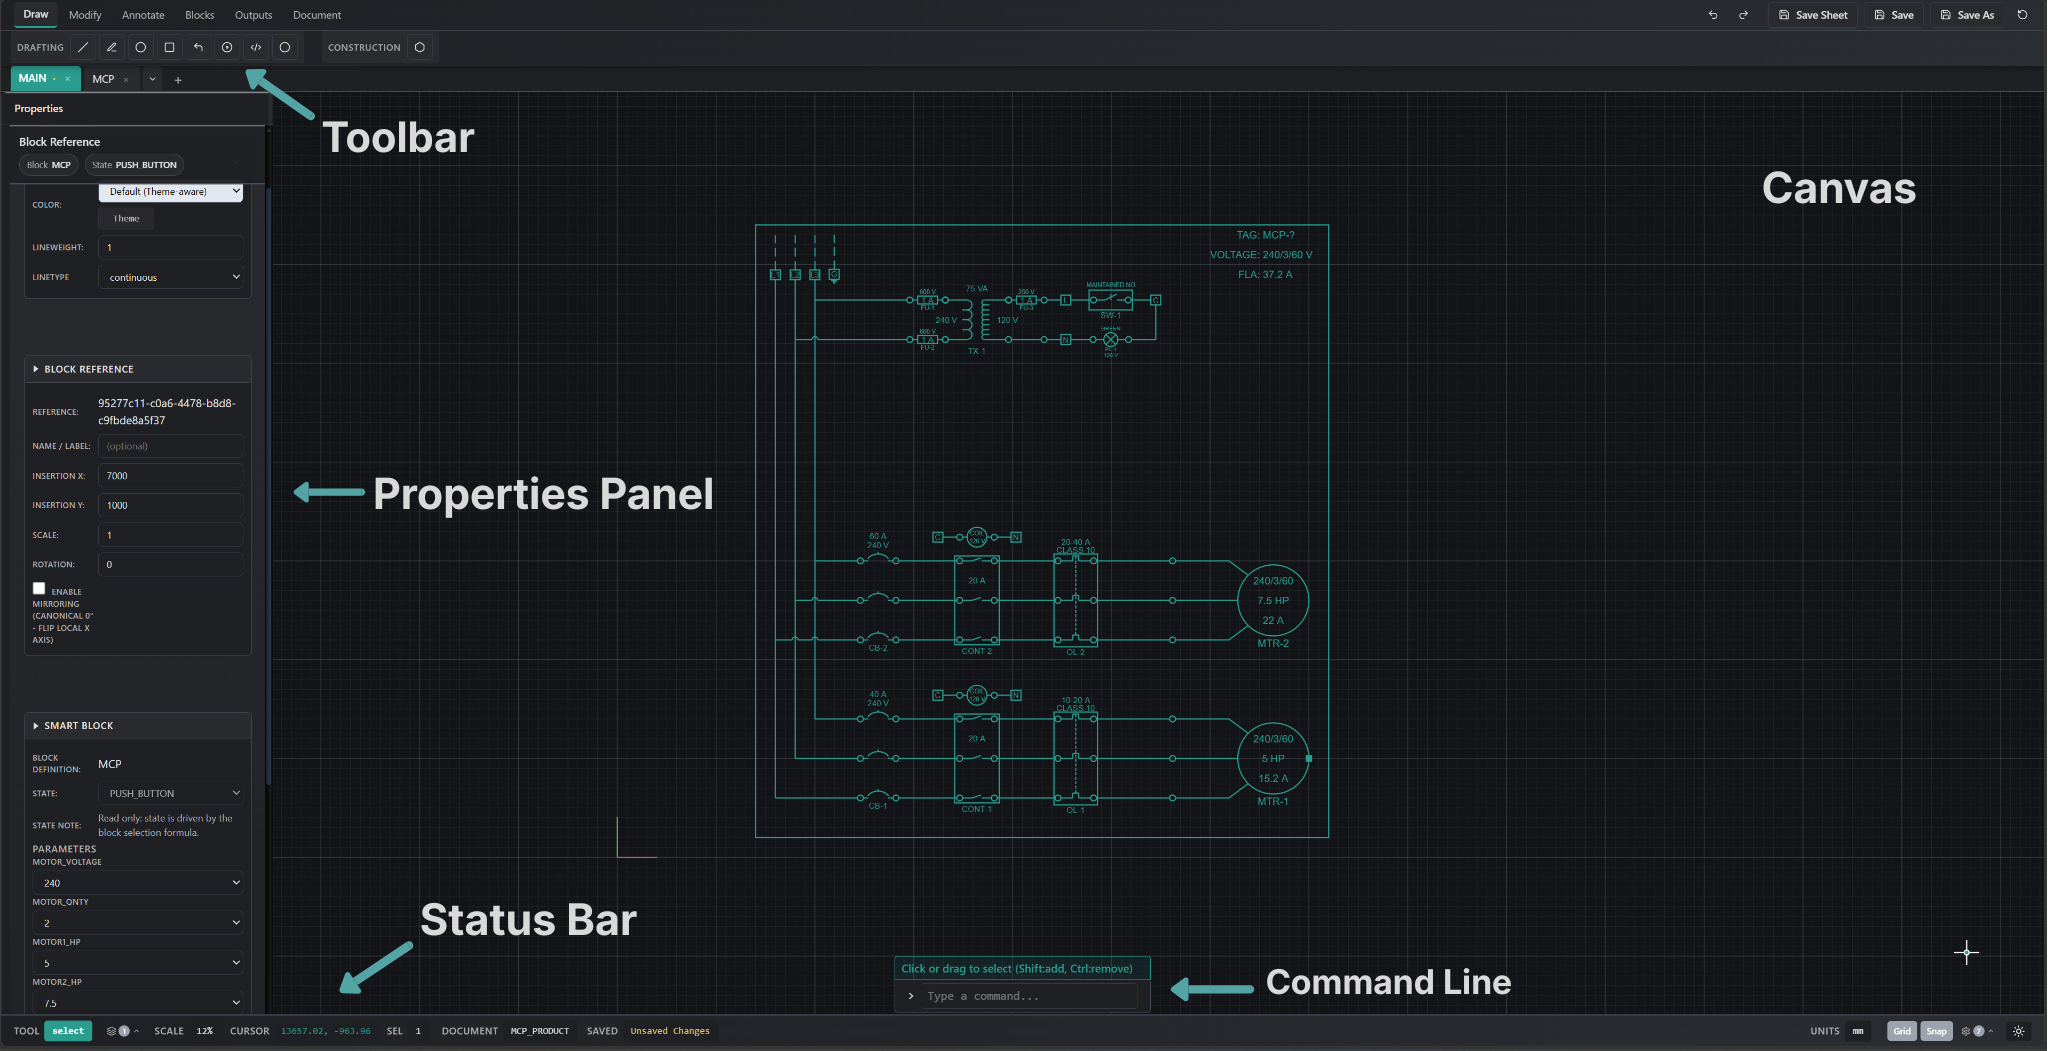Click the Save button
This screenshot has height=1051, width=2048.
tap(1894, 15)
